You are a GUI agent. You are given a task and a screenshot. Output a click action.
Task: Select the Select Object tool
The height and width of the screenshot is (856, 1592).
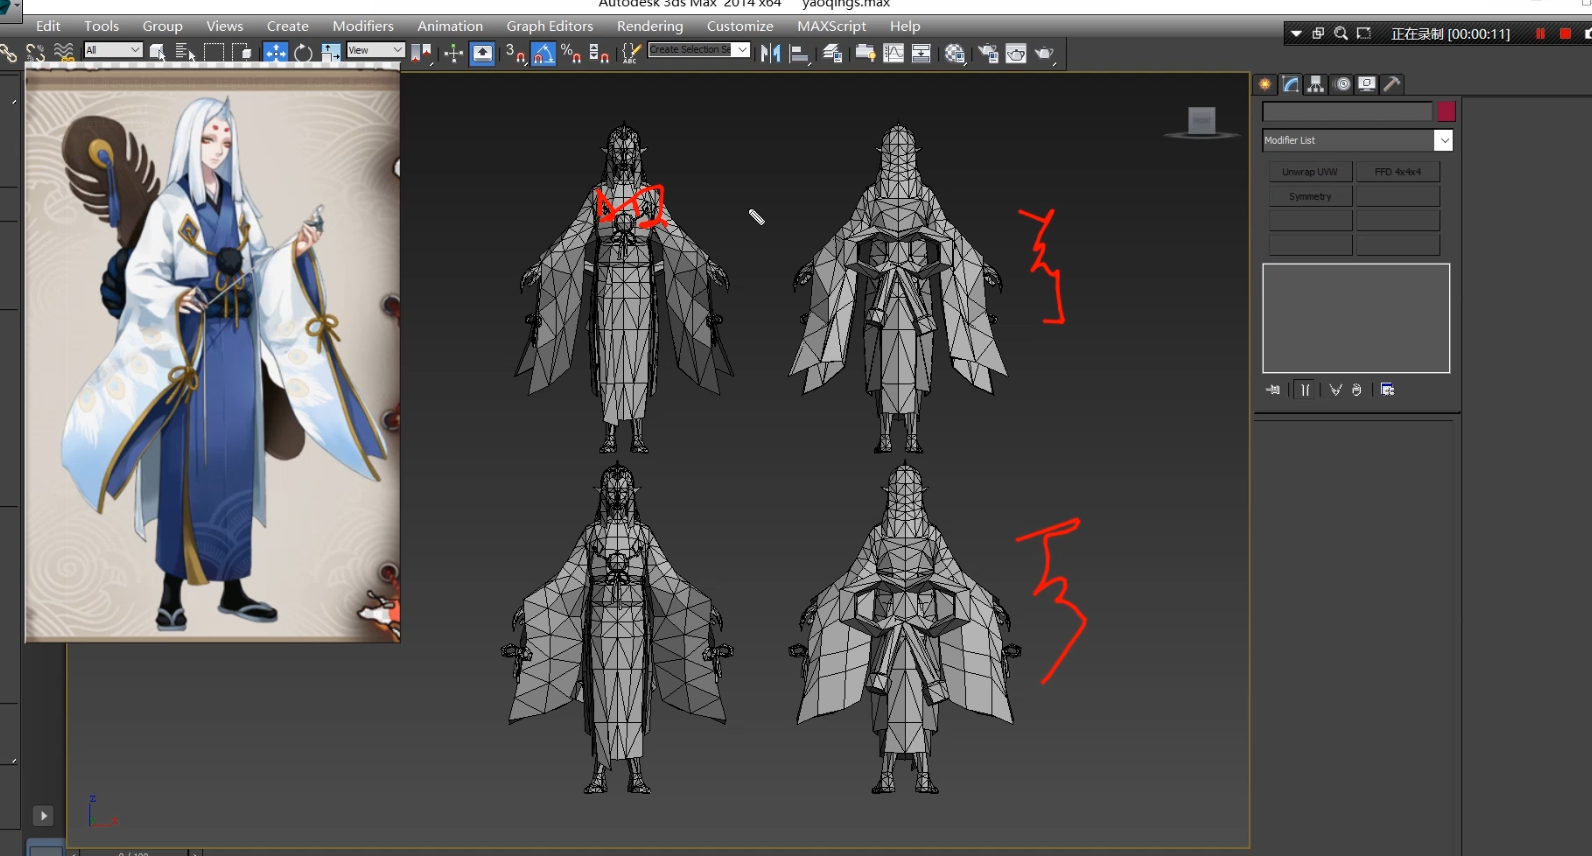(x=157, y=53)
